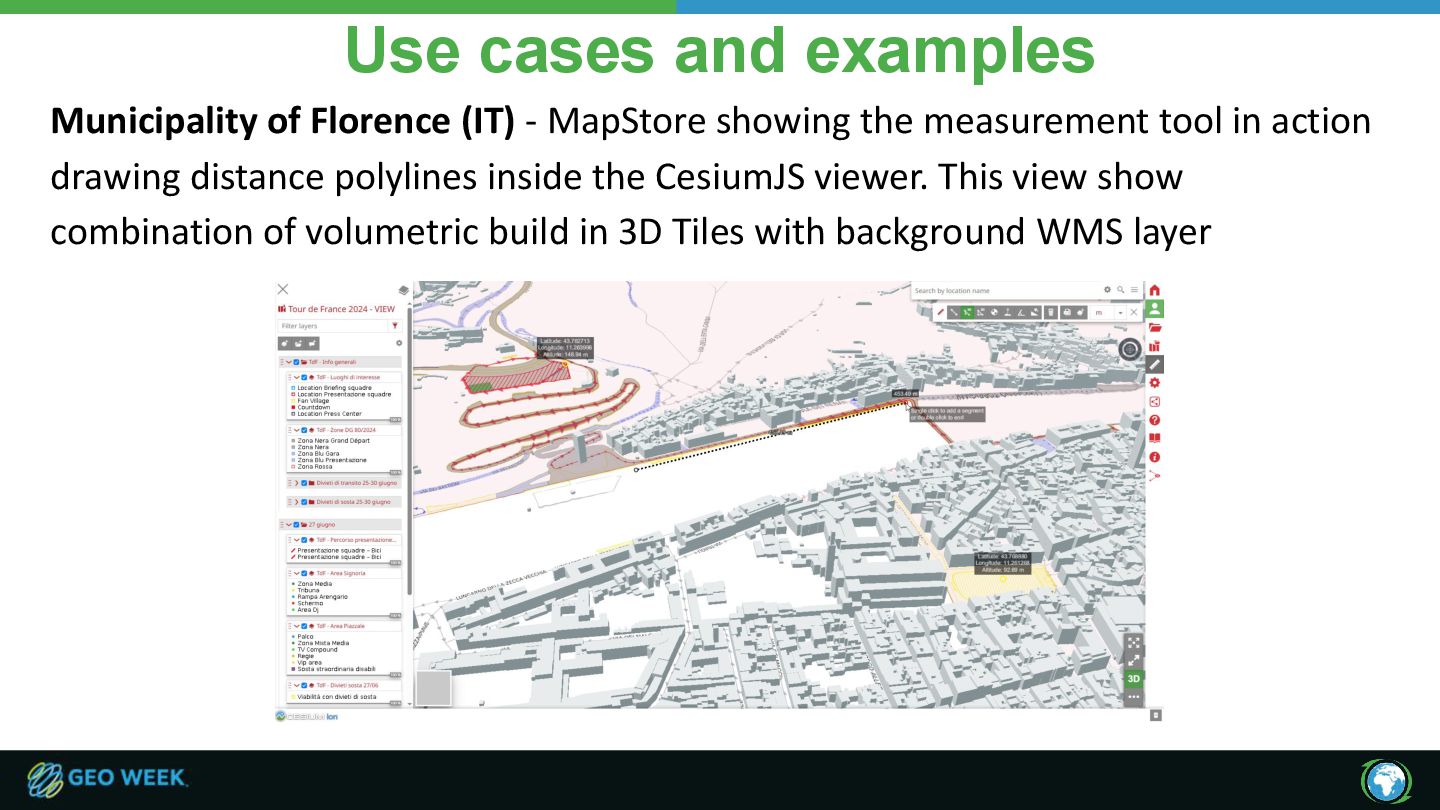This screenshot has height=810, width=1440.
Task: Click the Cesium ion attribution logo
Action: 306,716
